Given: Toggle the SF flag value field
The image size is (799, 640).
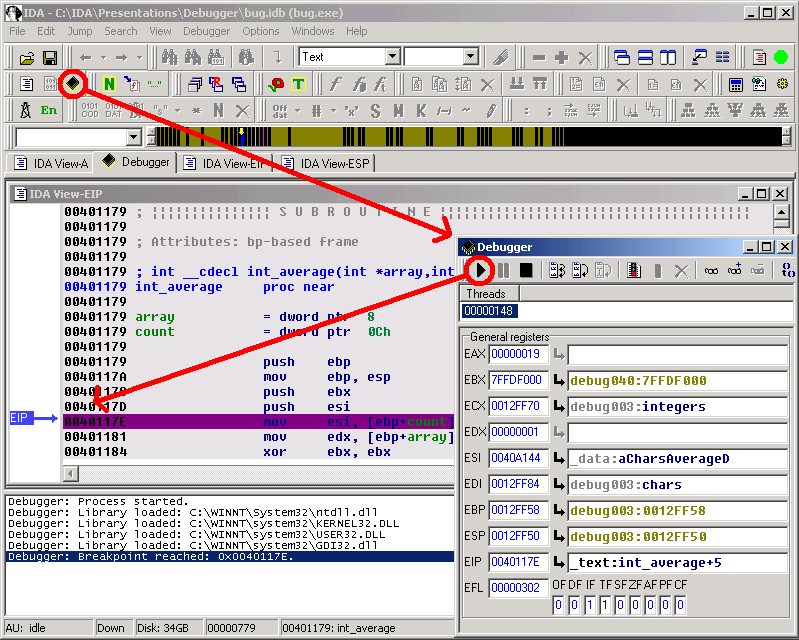Looking at the screenshot, I should point(620,605).
